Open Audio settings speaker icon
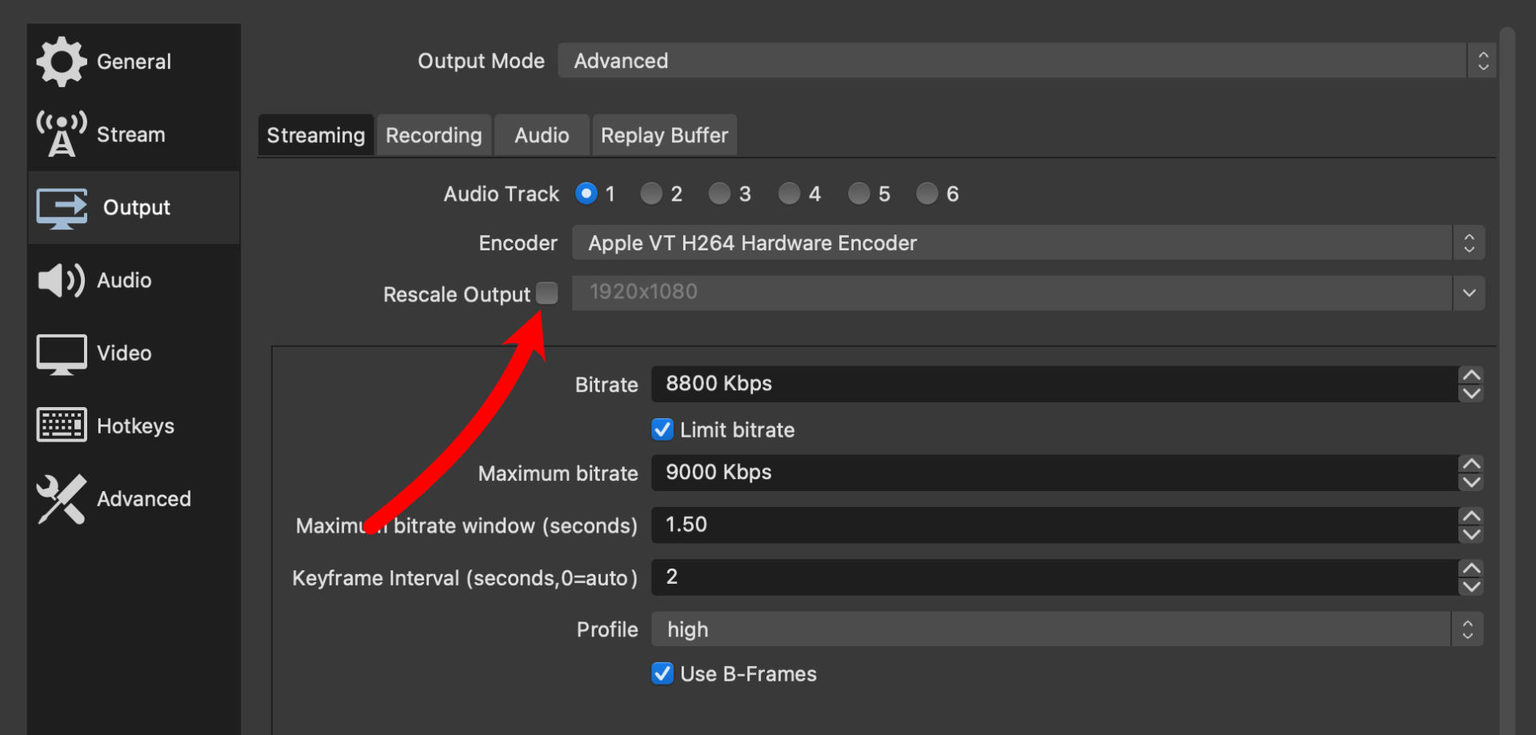 (60, 280)
